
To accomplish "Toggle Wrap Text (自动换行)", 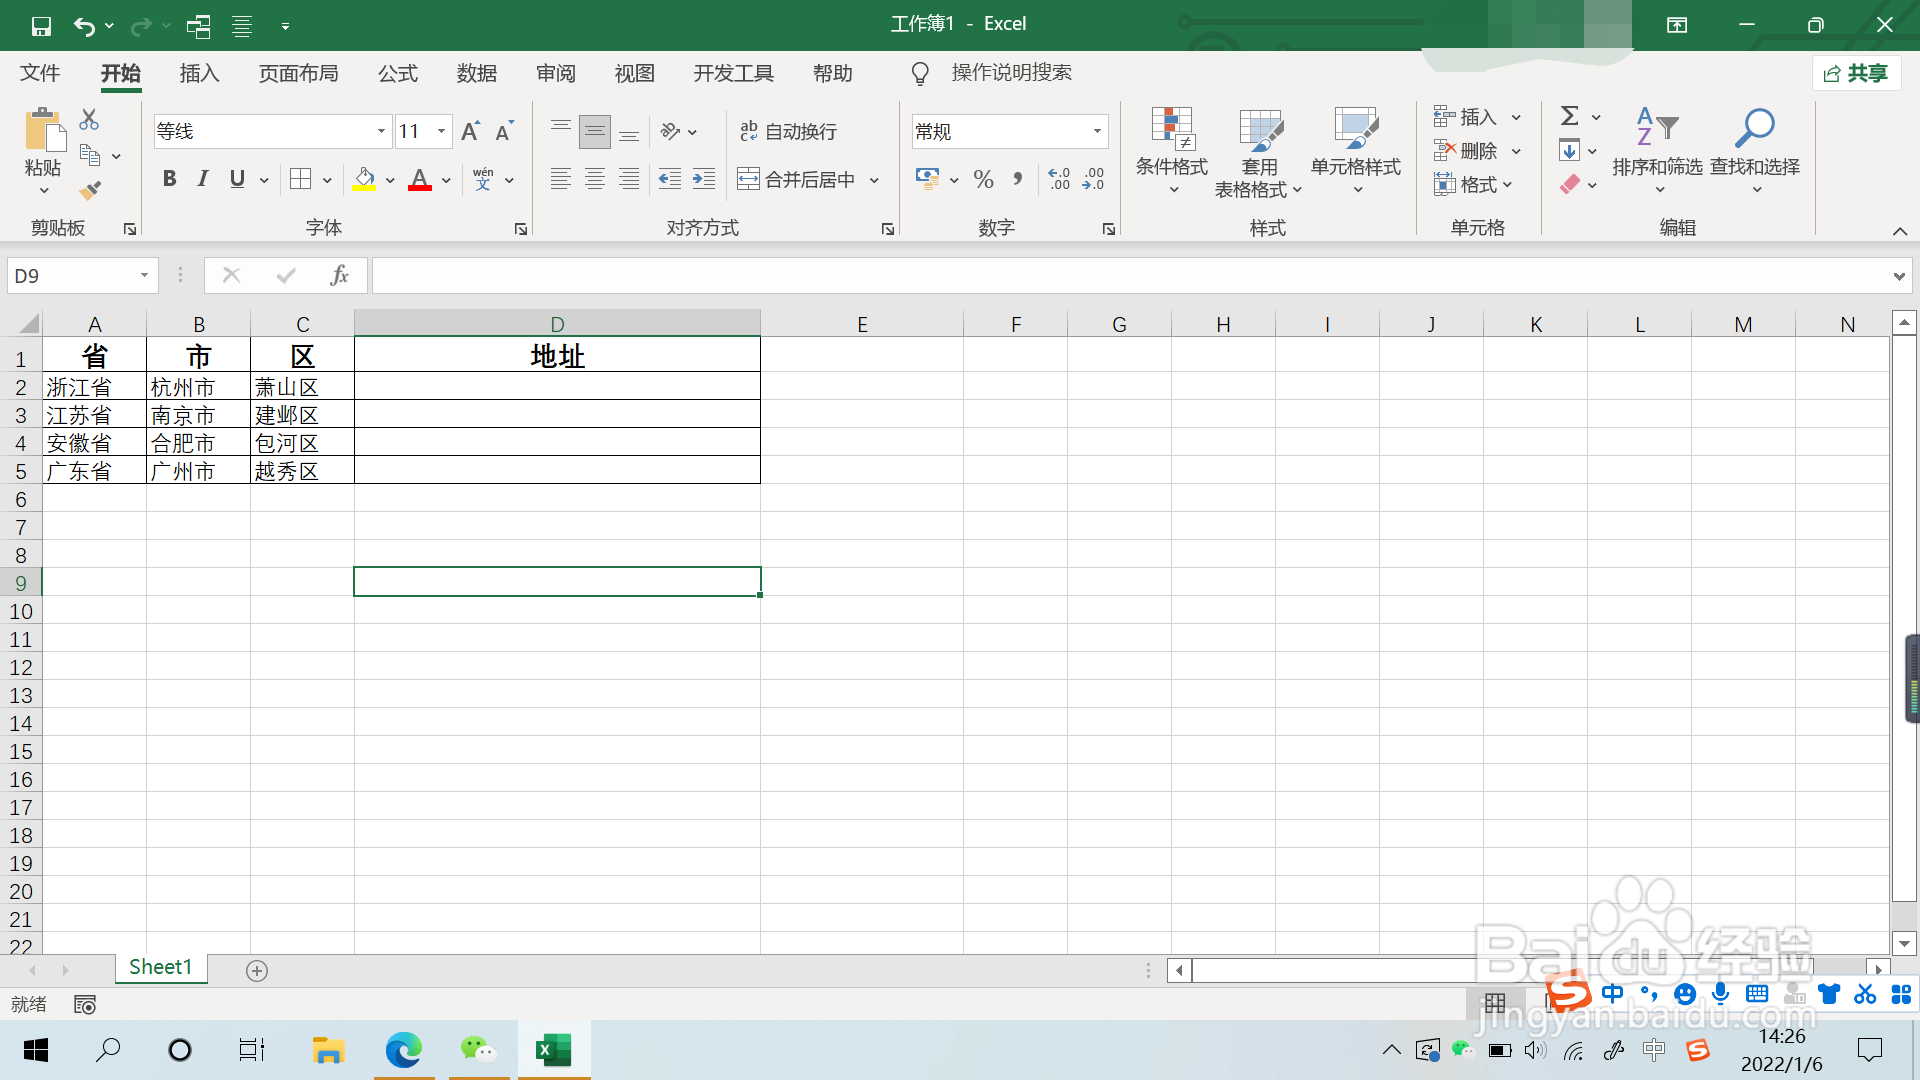I will point(788,131).
